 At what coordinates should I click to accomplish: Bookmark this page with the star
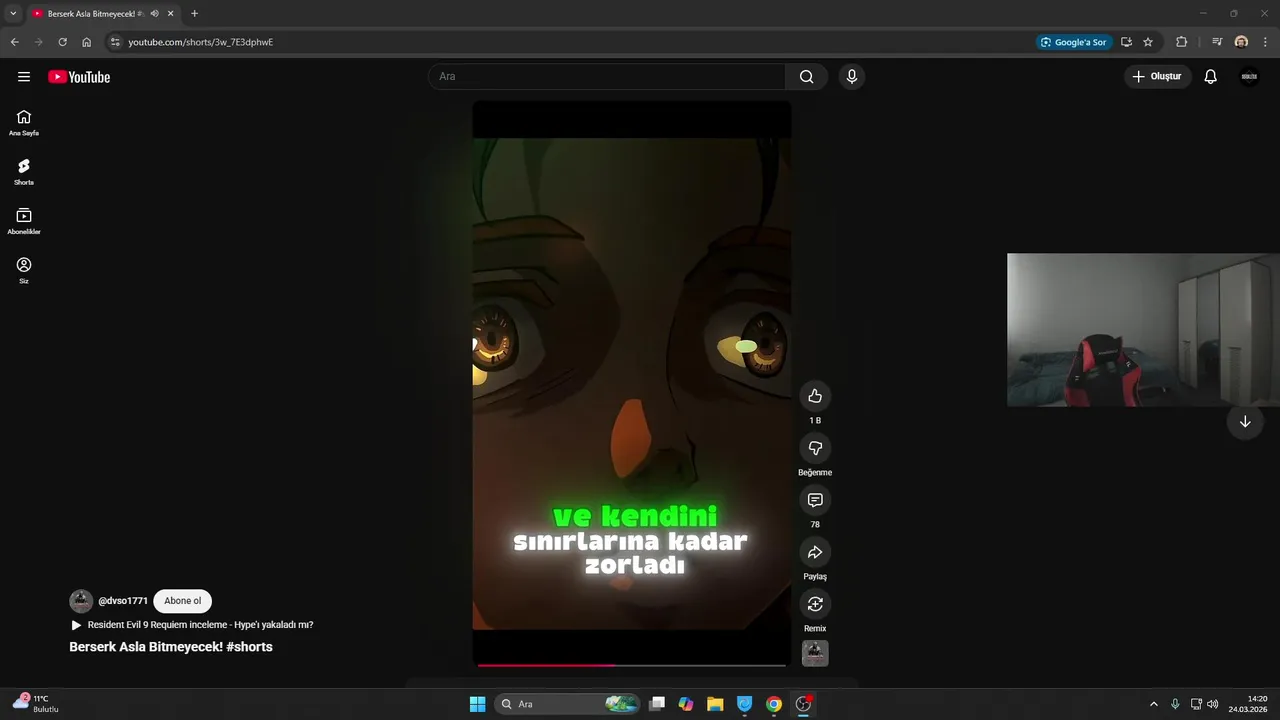pyautogui.click(x=1148, y=42)
